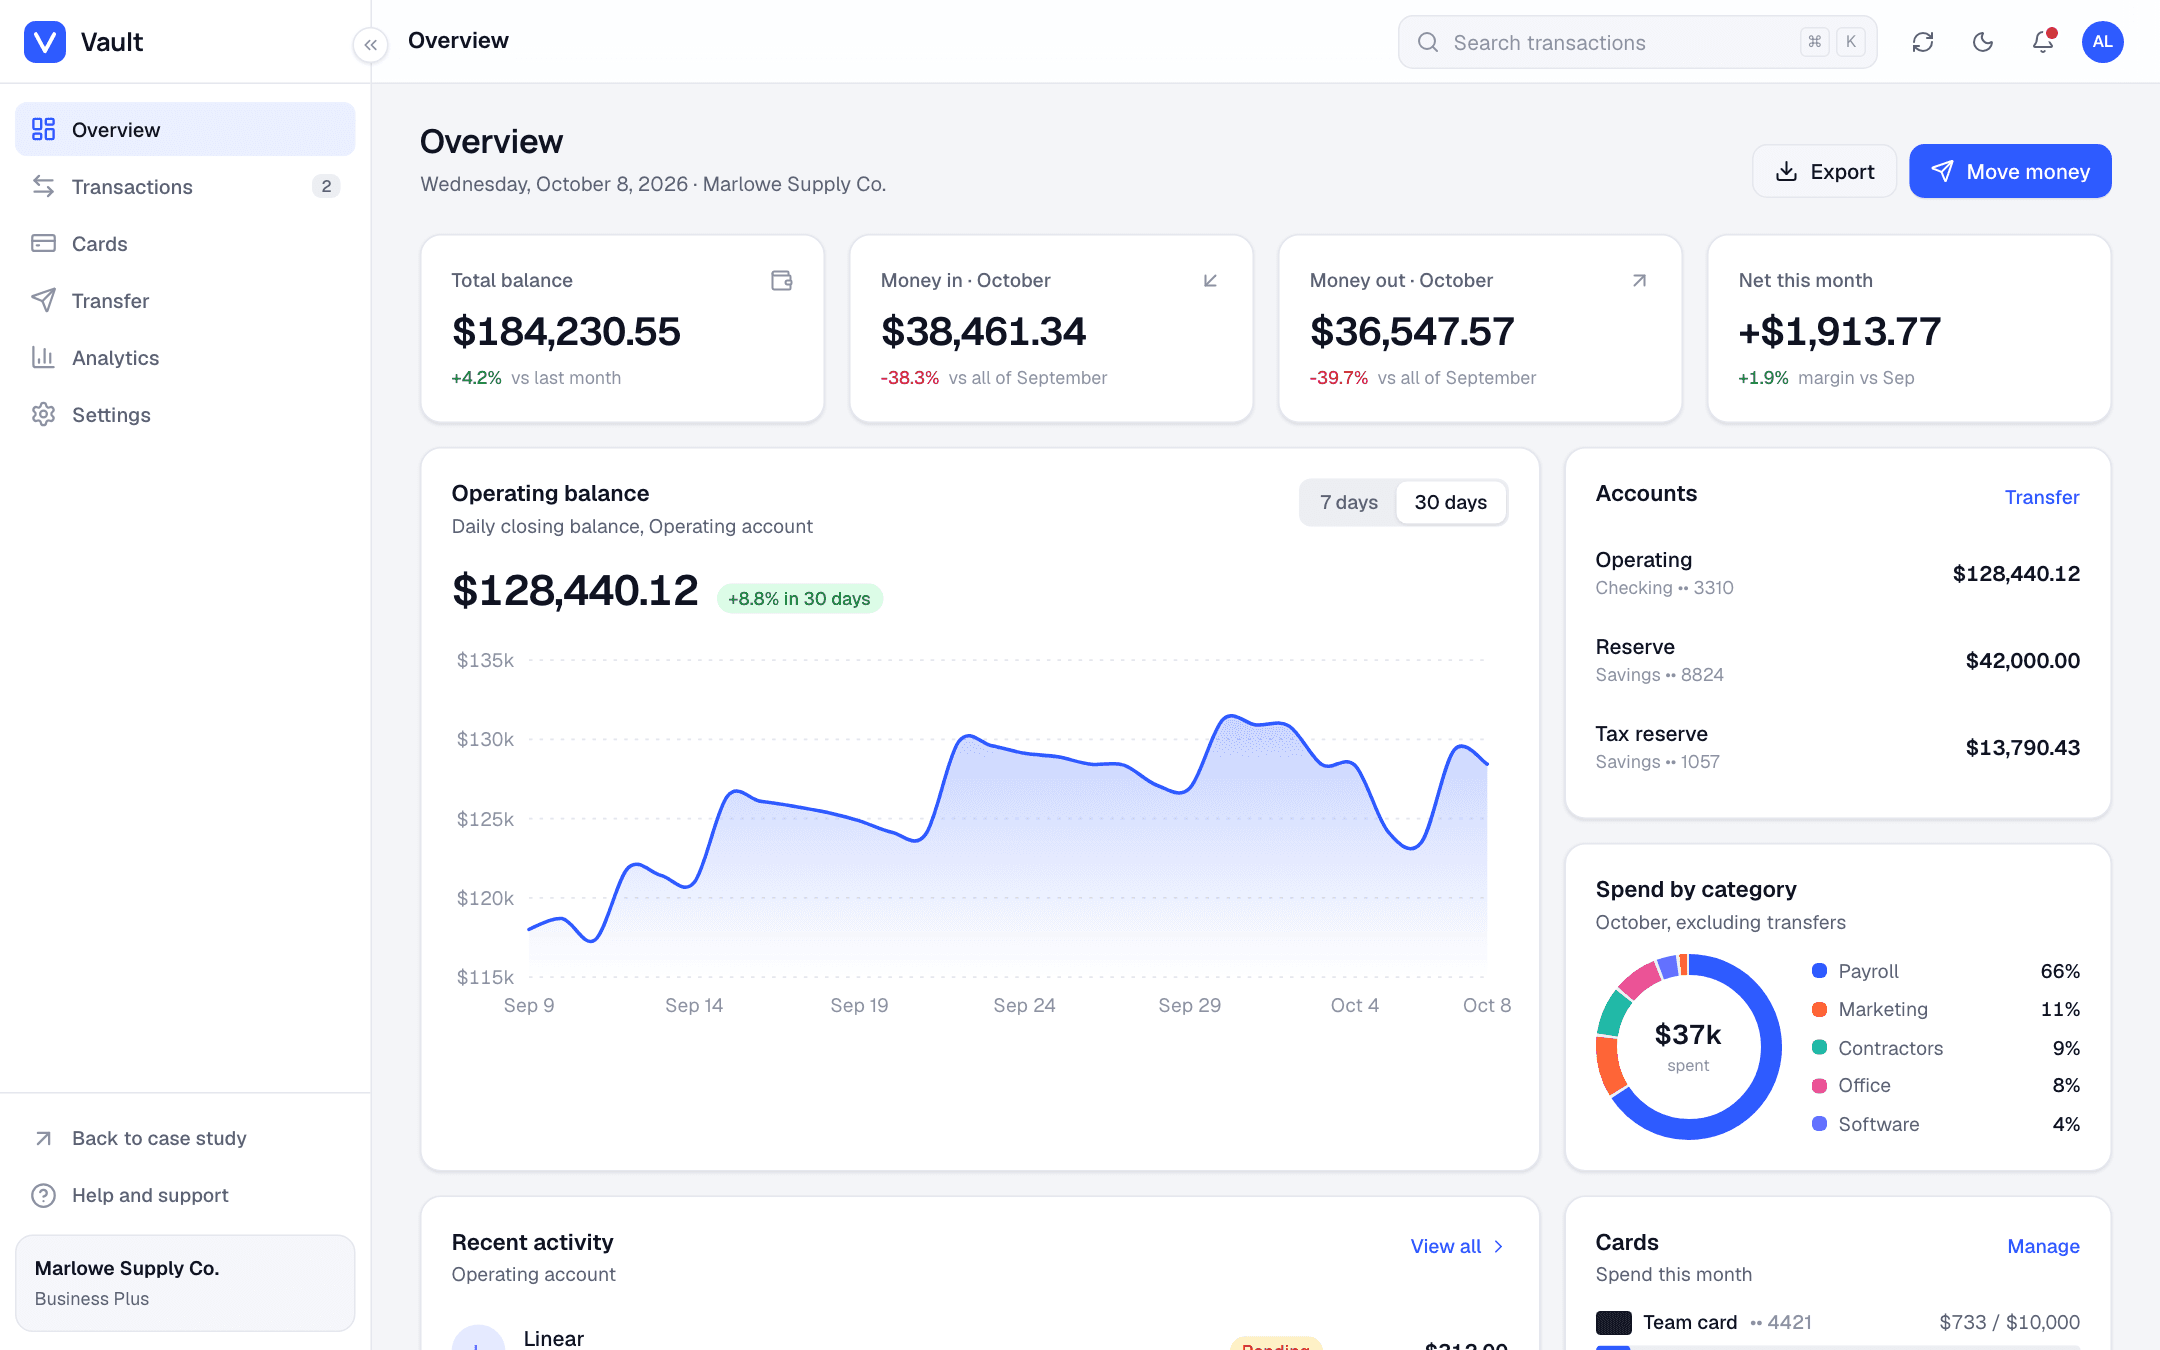Click the Office pink legend dot
The height and width of the screenshot is (1350, 2160).
coord(1819,1085)
